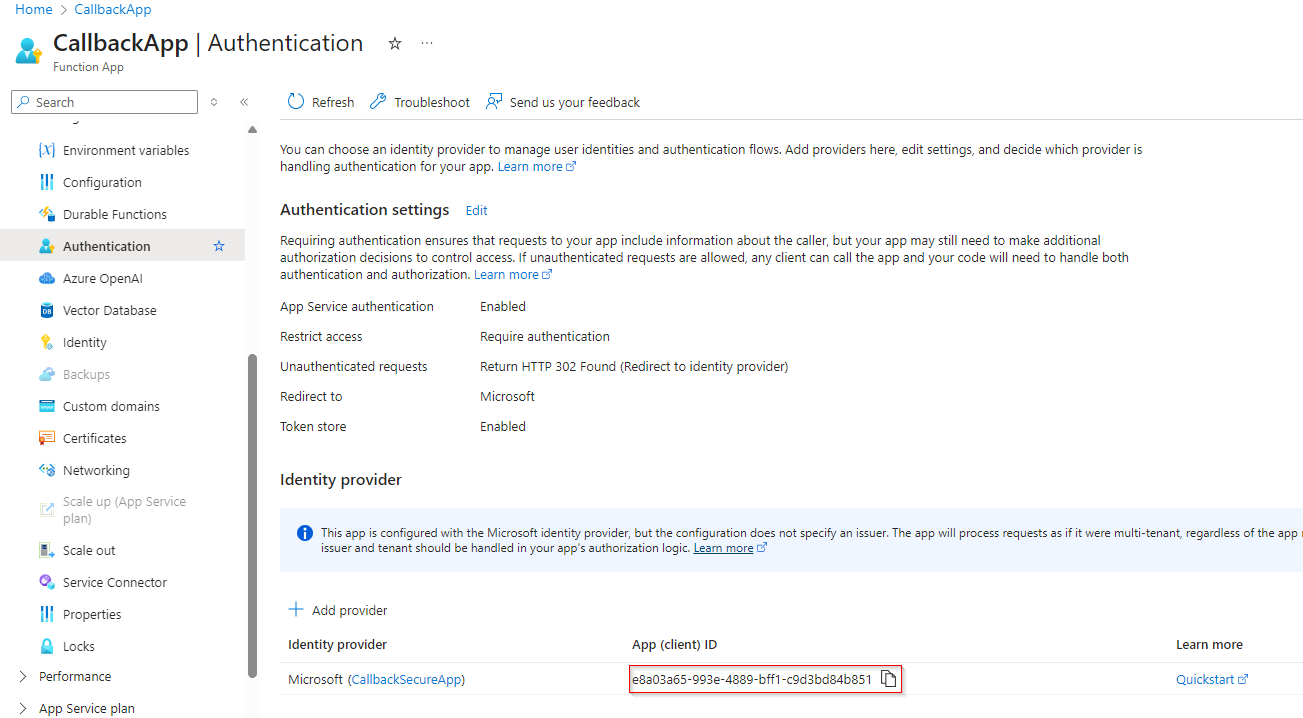Click the Identity key icon
This screenshot has height=718, width=1303.
46,342
